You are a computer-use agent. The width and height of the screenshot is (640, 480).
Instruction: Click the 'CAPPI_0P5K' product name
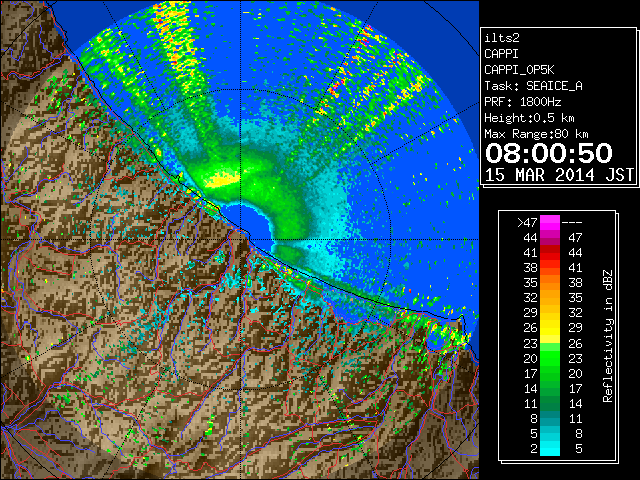point(519,70)
